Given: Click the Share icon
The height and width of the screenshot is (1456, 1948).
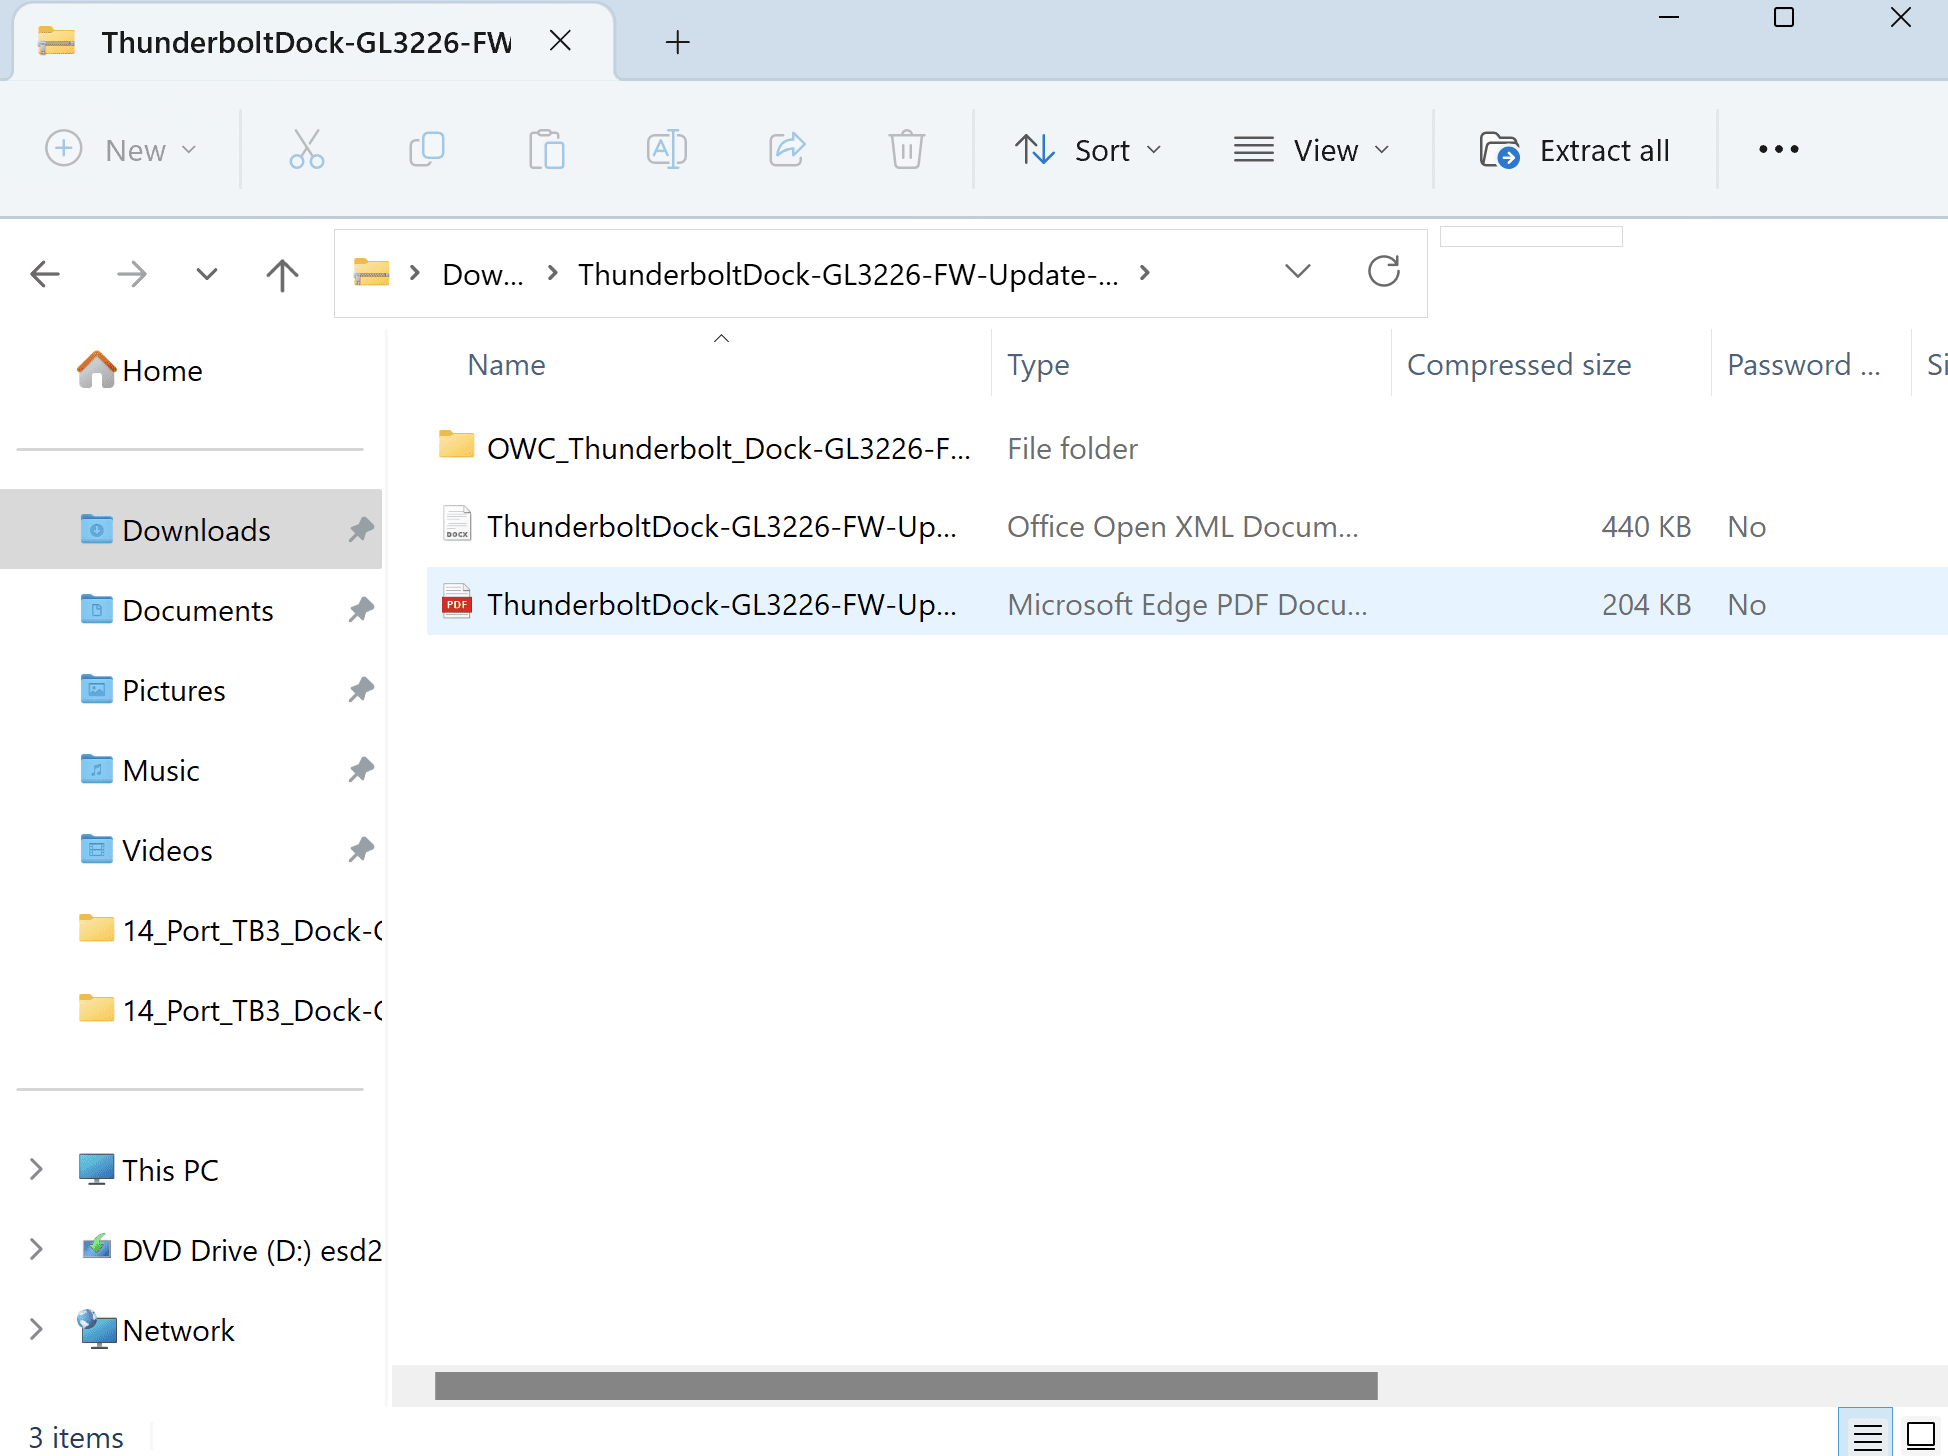Looking at the screenshot, I should point(787,150).
